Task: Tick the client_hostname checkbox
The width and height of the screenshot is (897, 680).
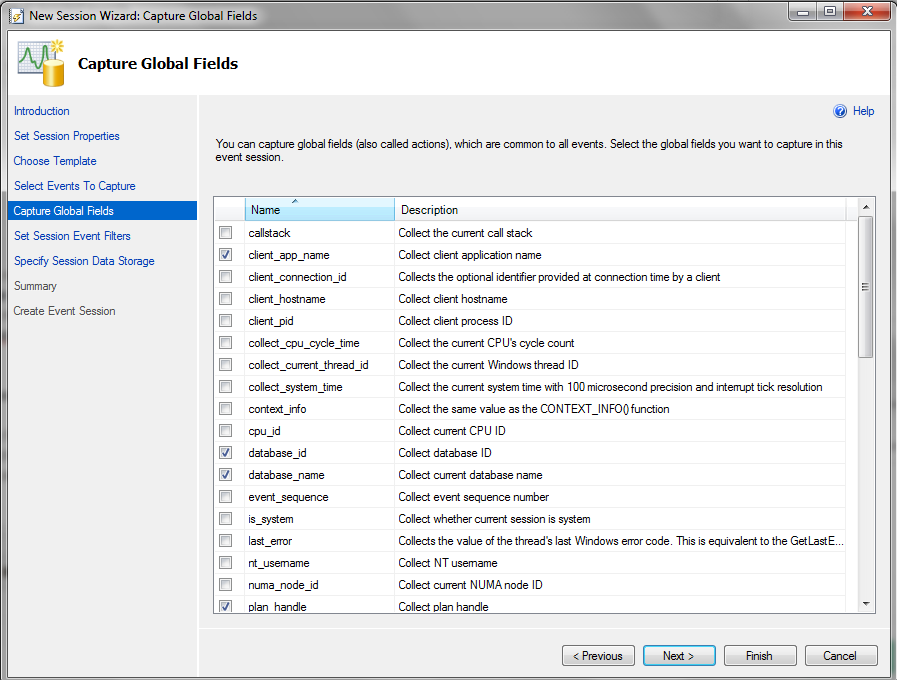Action: (x=226, y=299)
